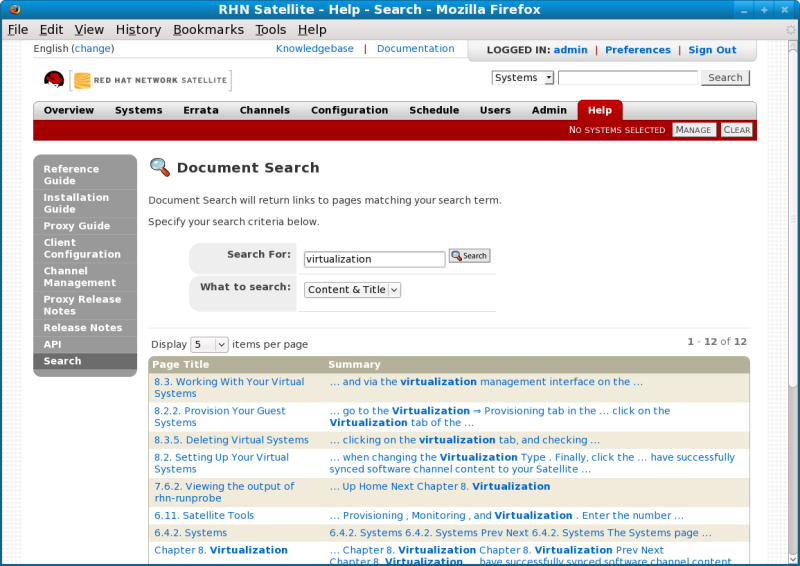Open the Knowledgebase link

click(x=314, y=49)
